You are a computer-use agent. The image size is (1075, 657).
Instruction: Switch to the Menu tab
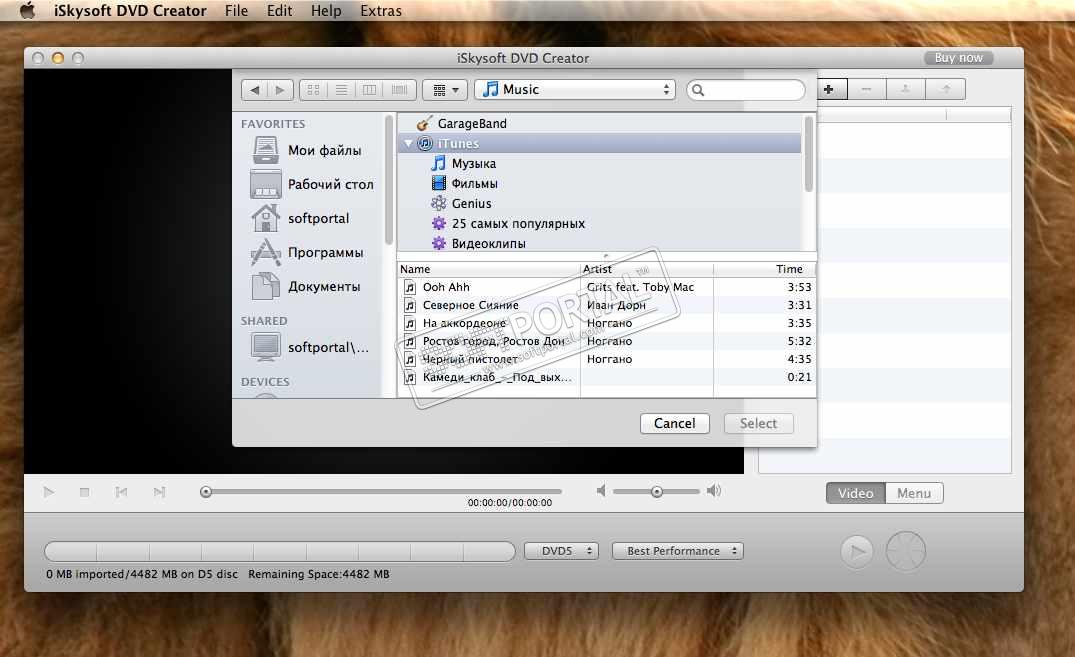pyautogui.click(x=914, y=493)
